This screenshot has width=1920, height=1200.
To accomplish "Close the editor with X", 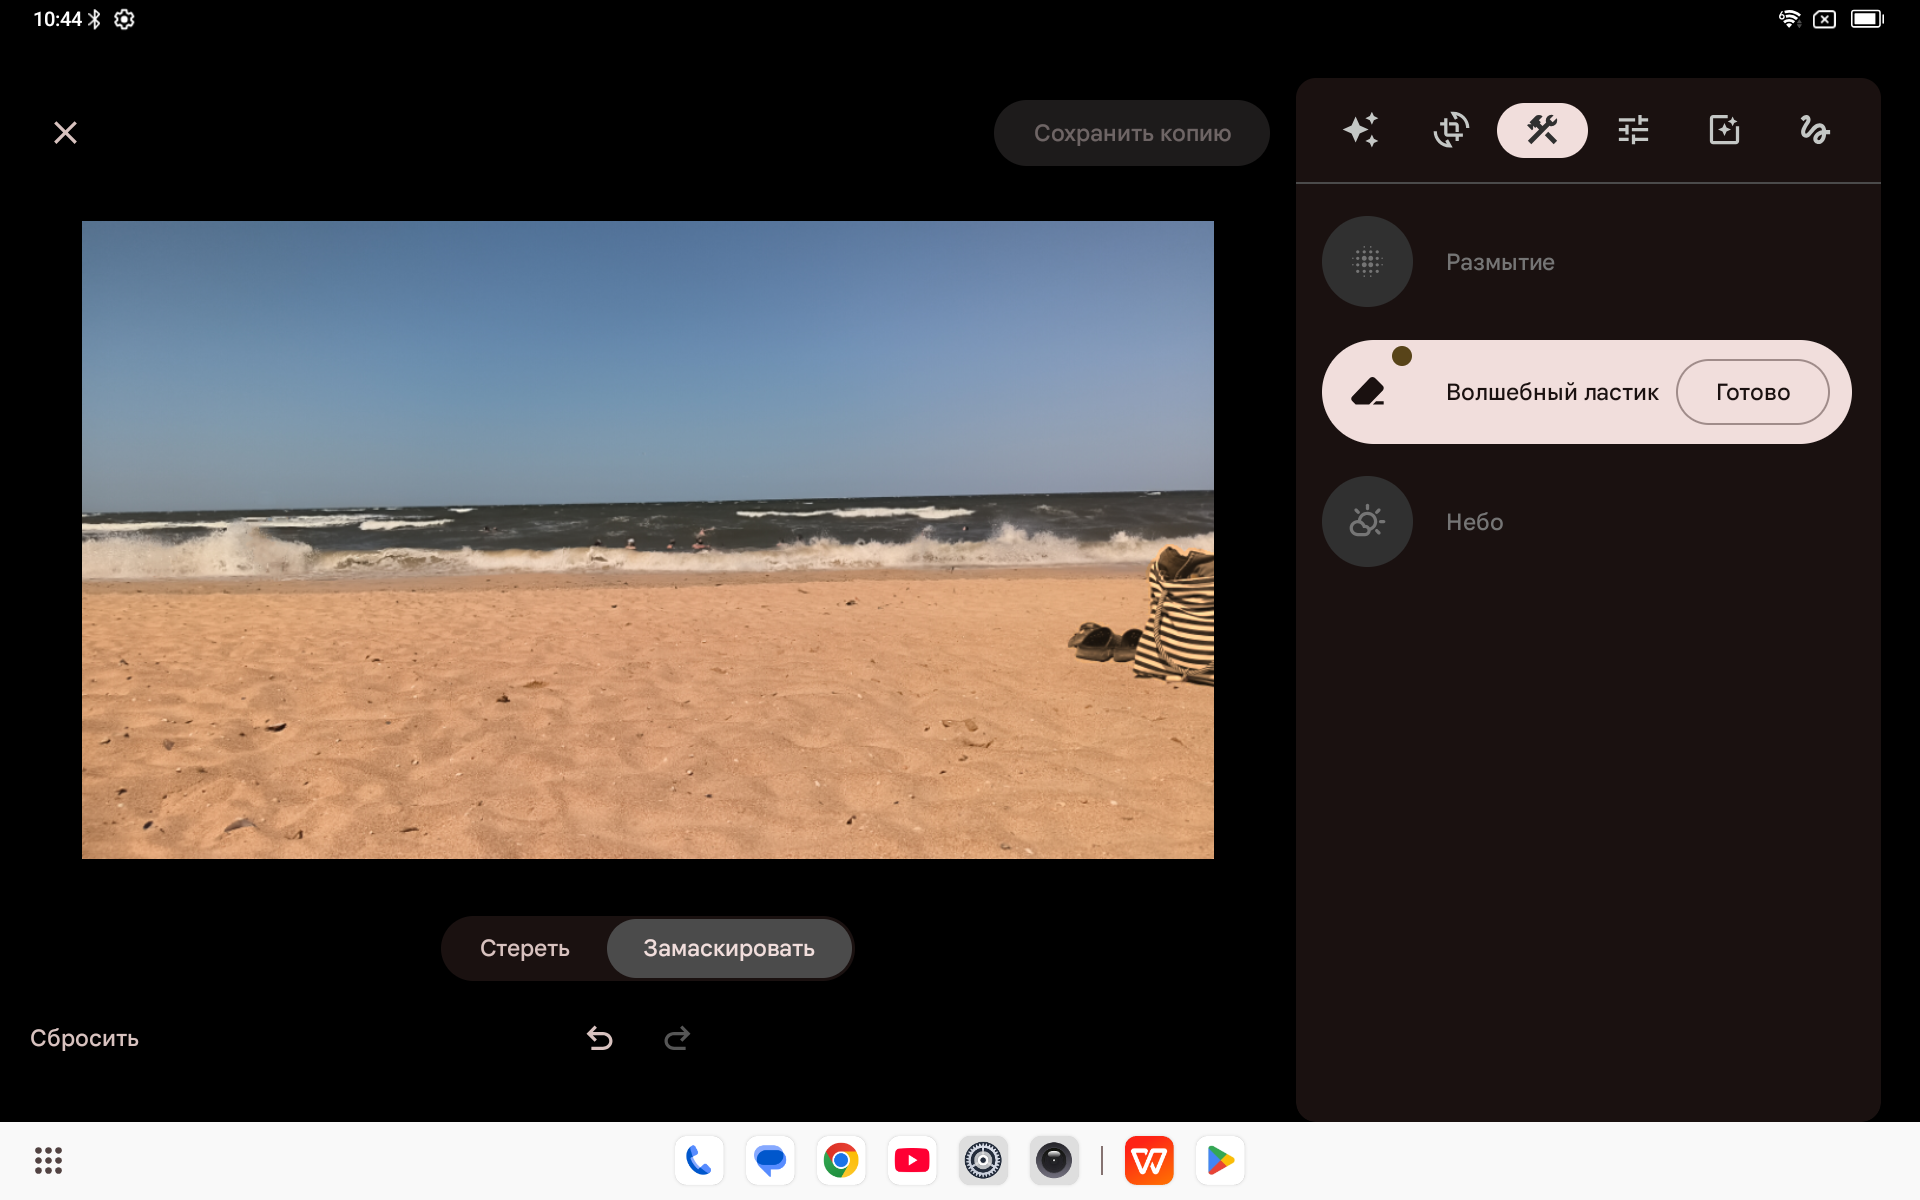I will pyautogui.click(x=65, y=133).
